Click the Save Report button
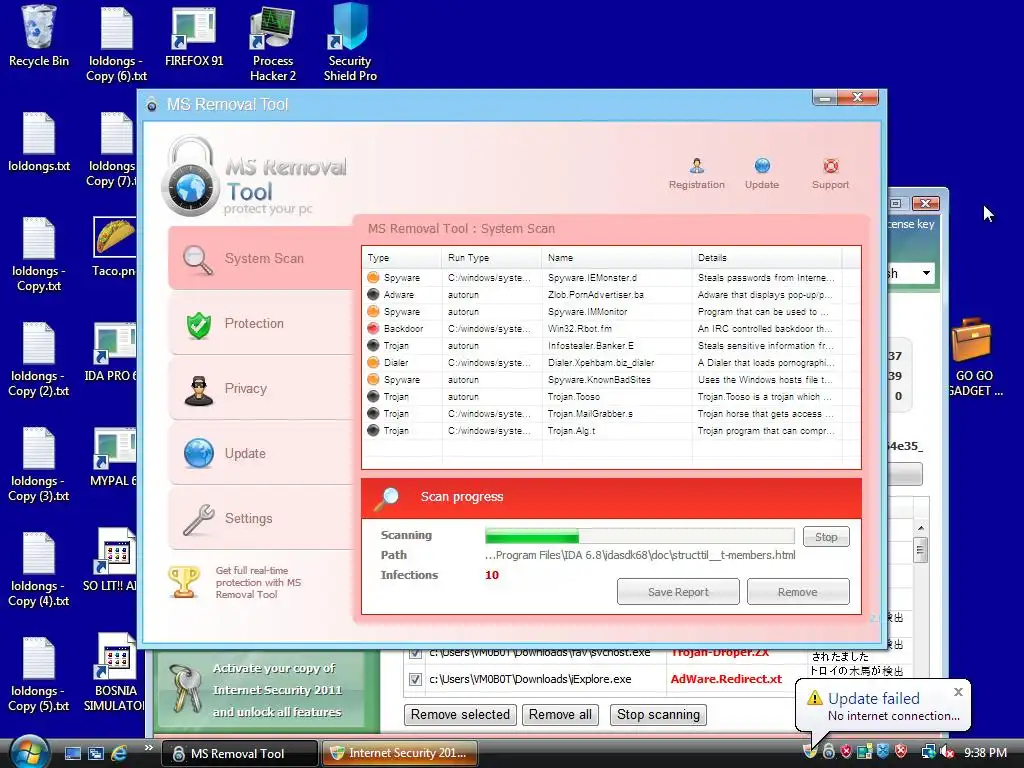1024x768 pixels. click(x=678, y=592)
